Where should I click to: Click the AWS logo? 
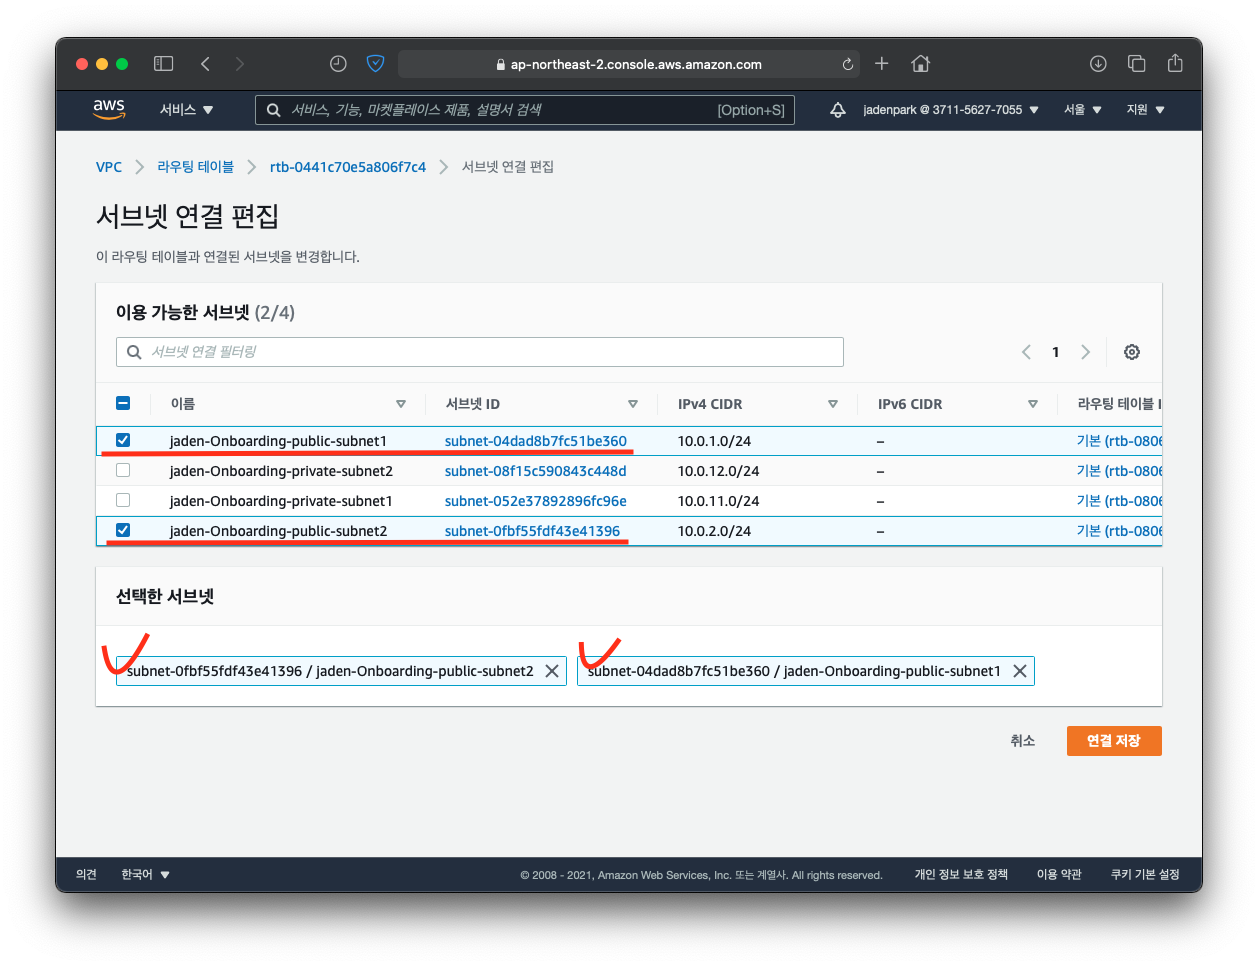point(109,109)
